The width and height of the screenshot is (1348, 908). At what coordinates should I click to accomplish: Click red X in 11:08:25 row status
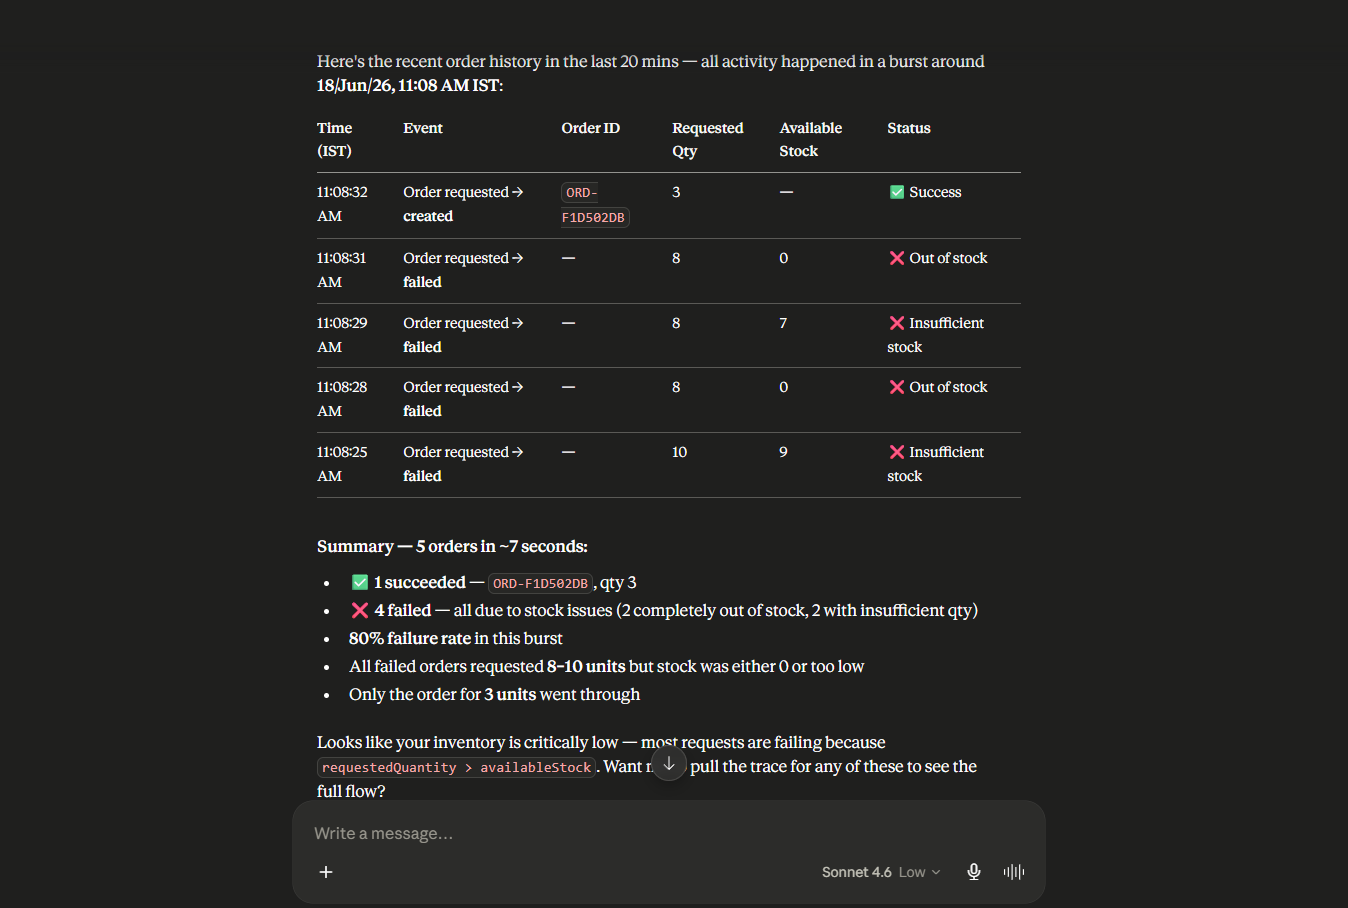pos(897,452)
